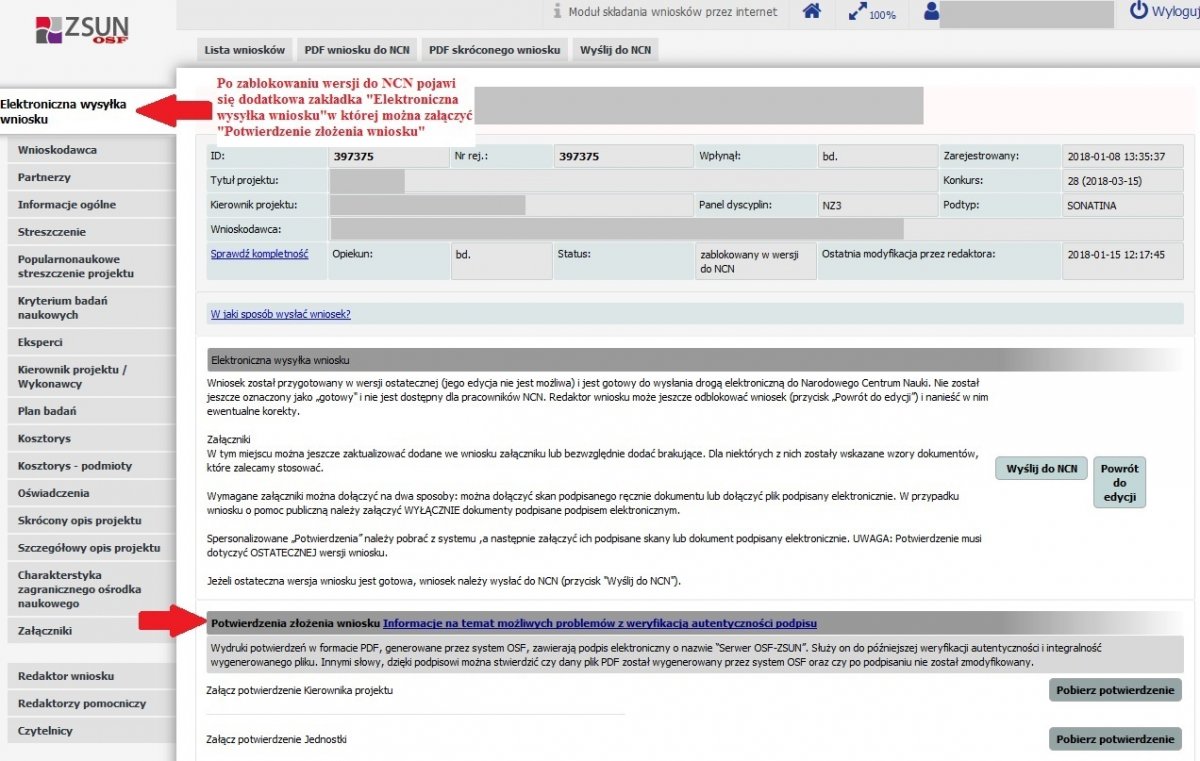Open Popularnonaukowe streszczenie projektu section

coord(91,266)
